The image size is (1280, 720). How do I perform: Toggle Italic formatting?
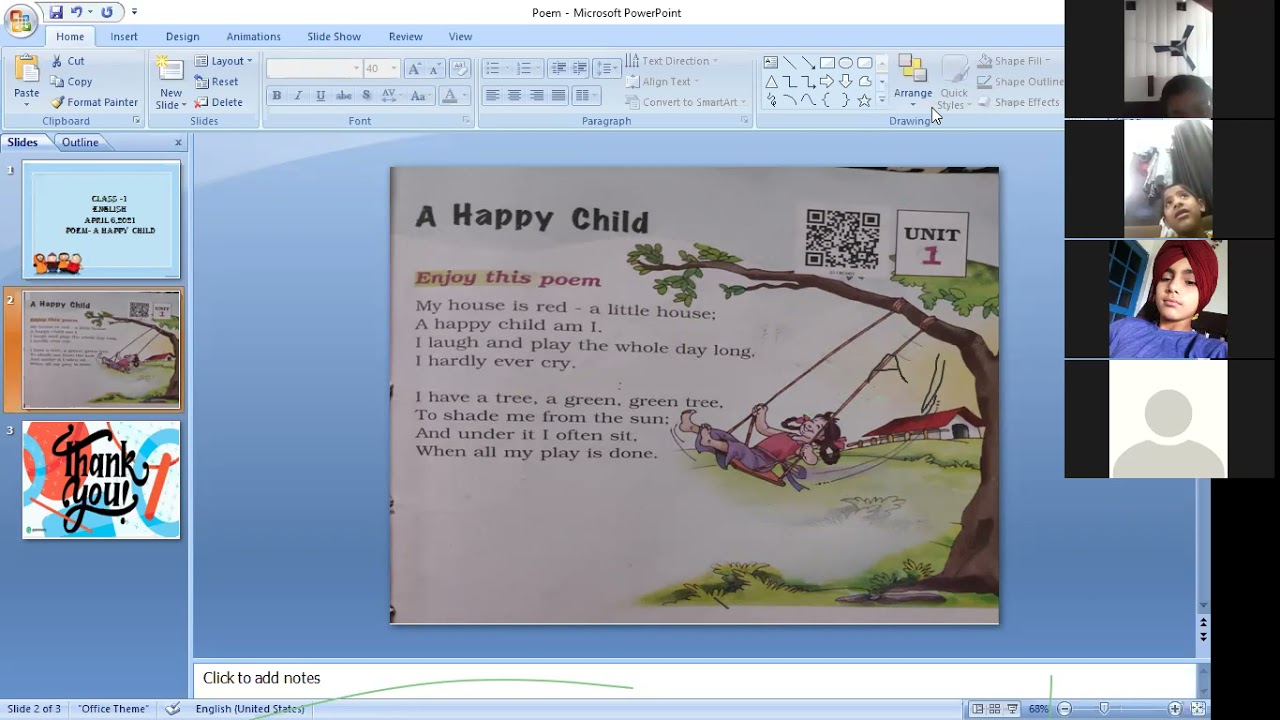[x=298, y=96]
